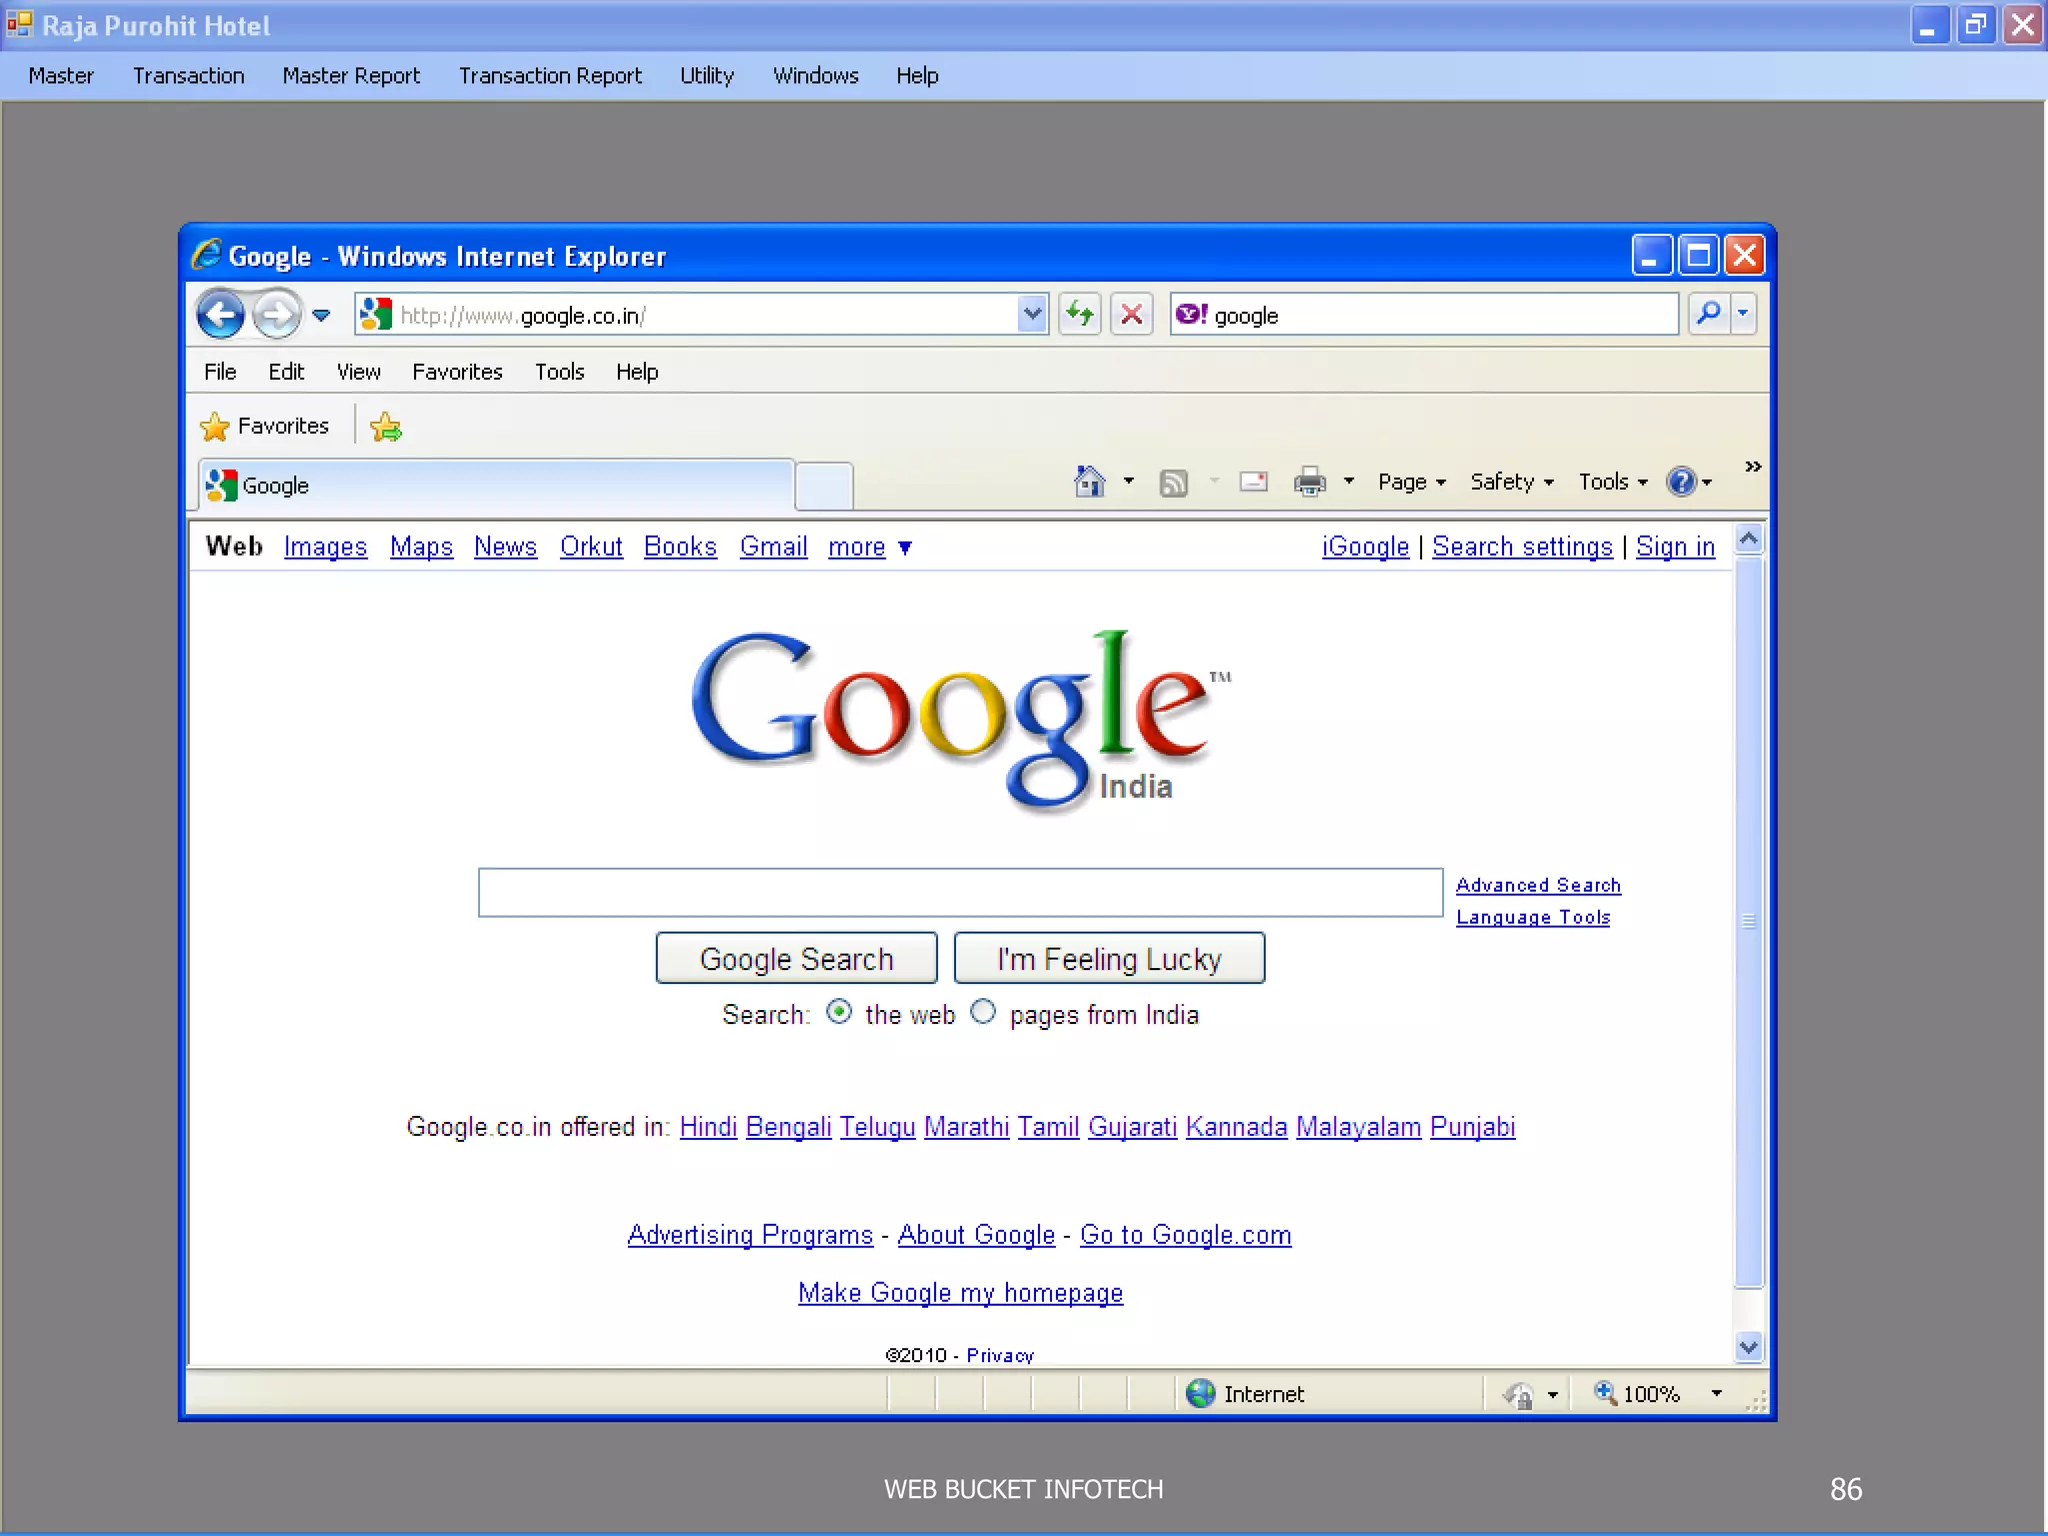Open the Utility menu
This screenshot has width=2048, height=1536.
pos(707,76)
